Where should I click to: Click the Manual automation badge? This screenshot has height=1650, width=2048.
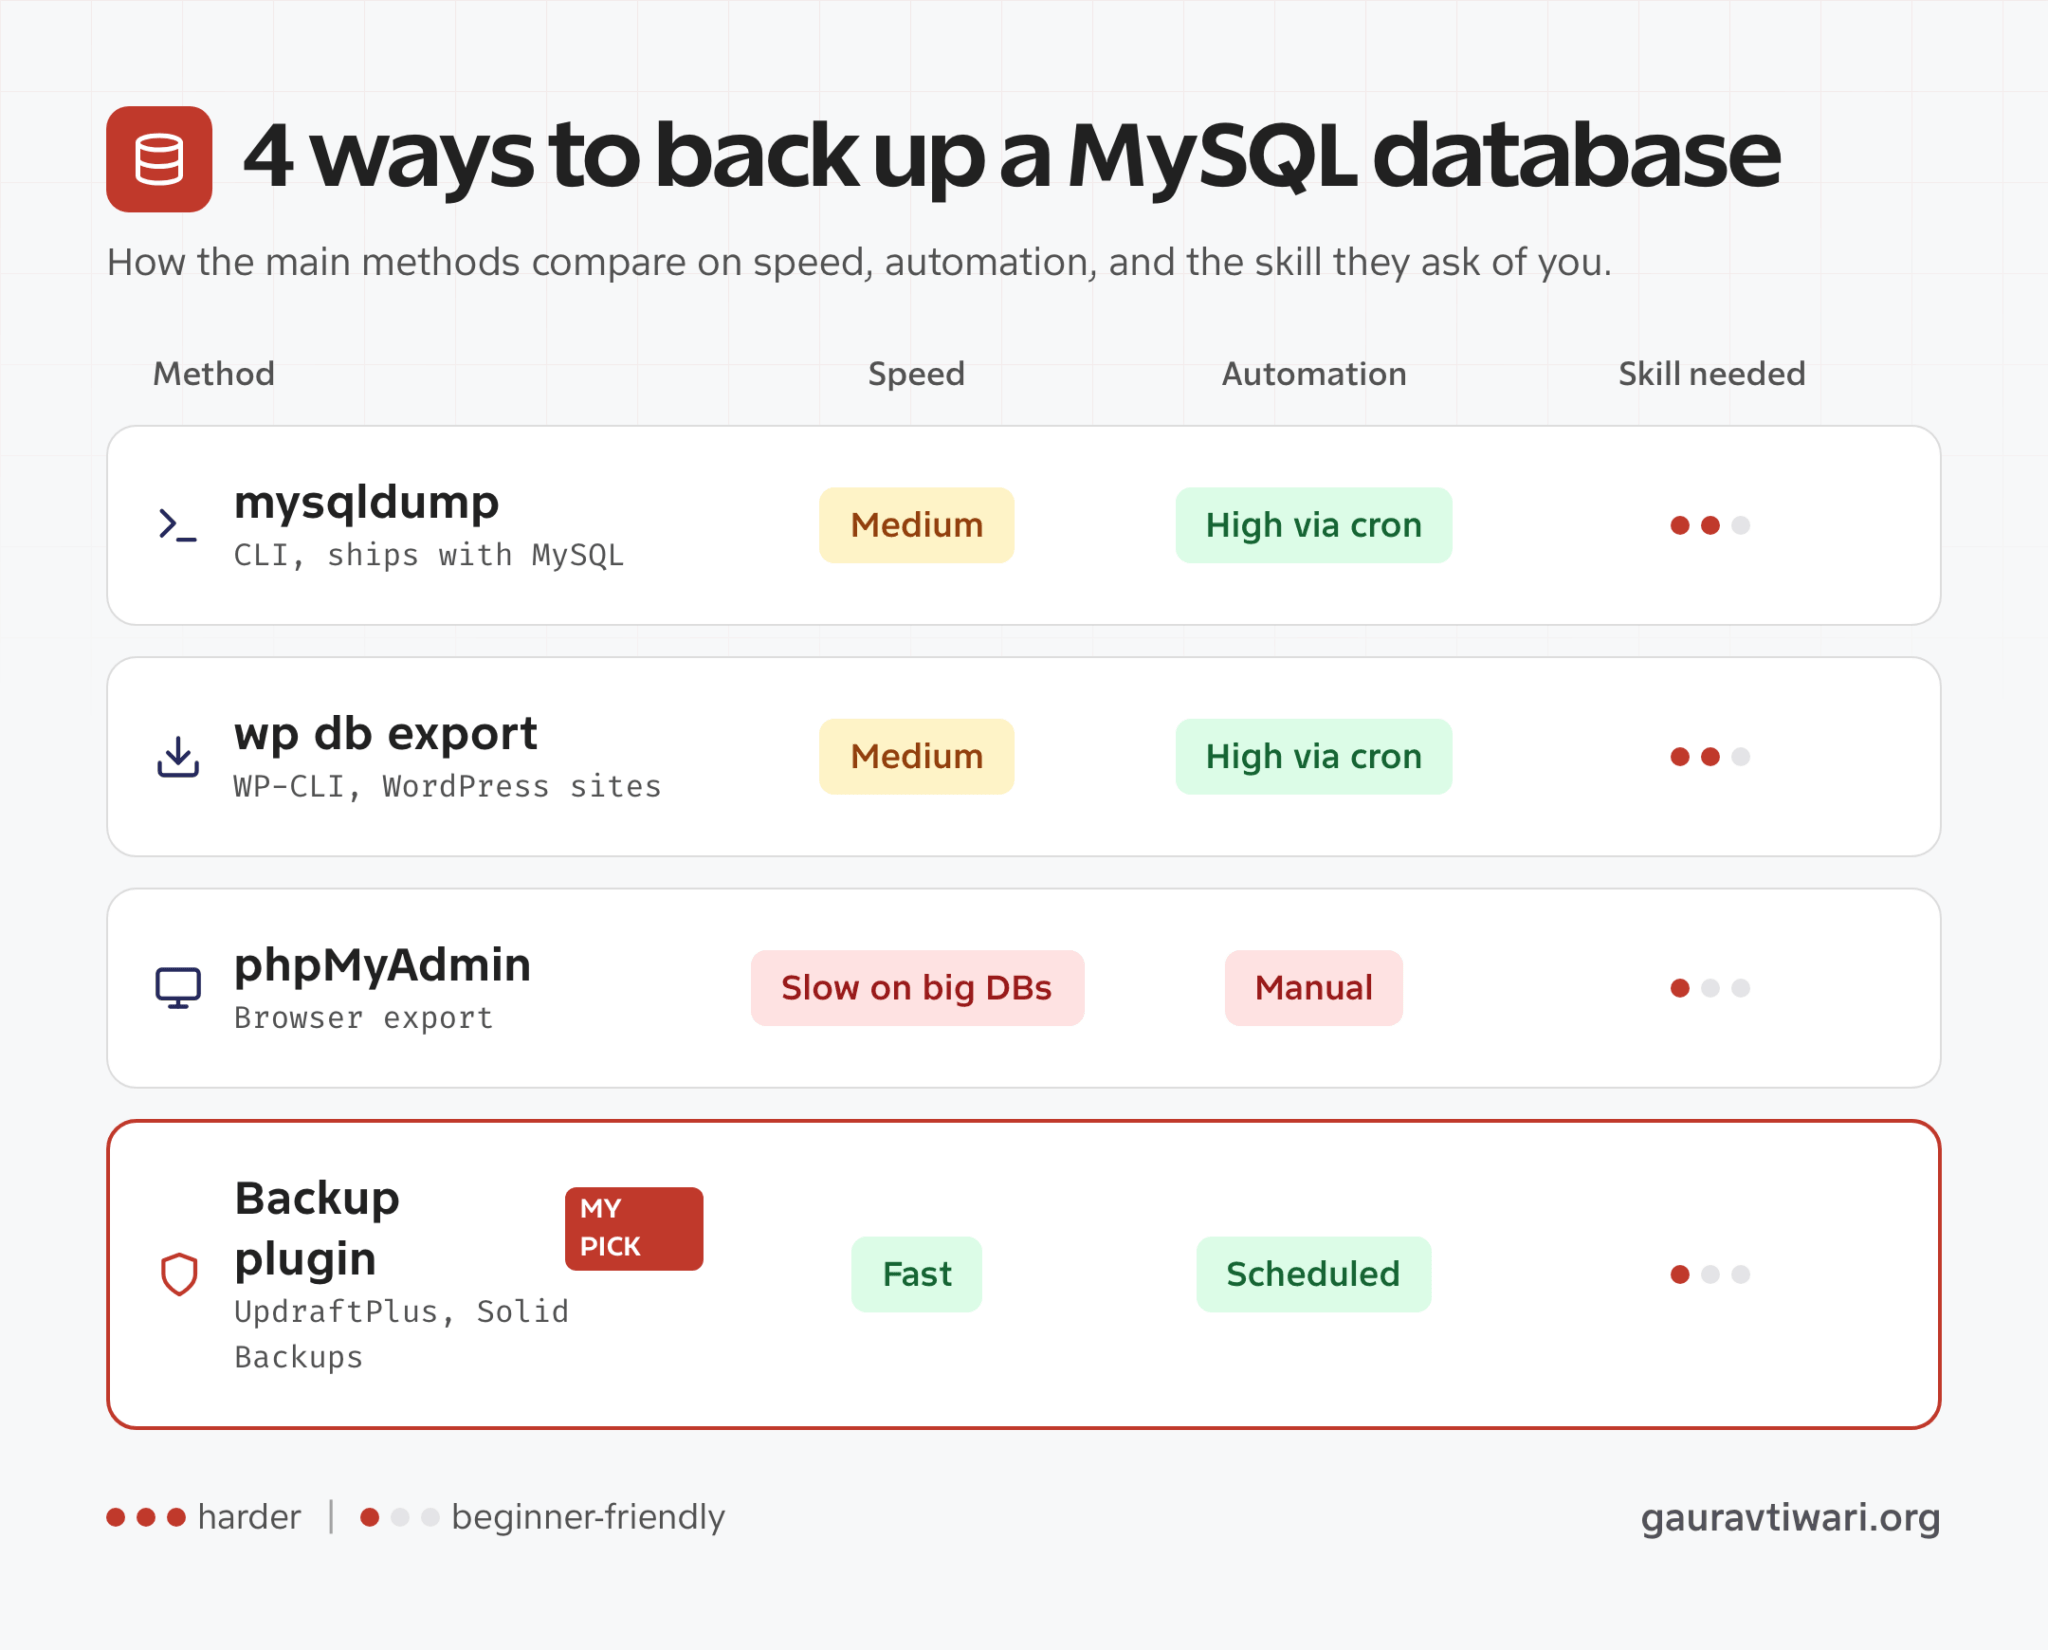coord(1314,988)
